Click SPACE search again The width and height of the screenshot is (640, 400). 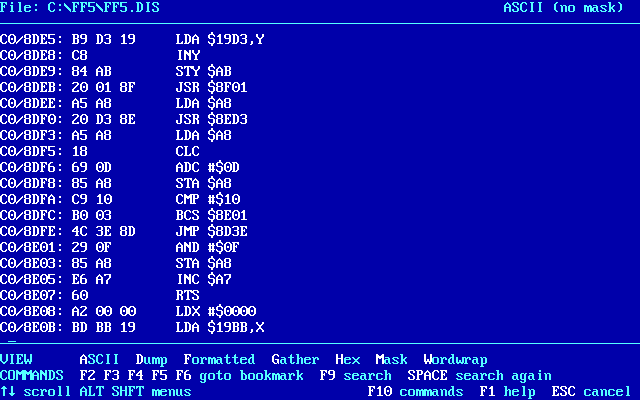click(x=479, y=375)
